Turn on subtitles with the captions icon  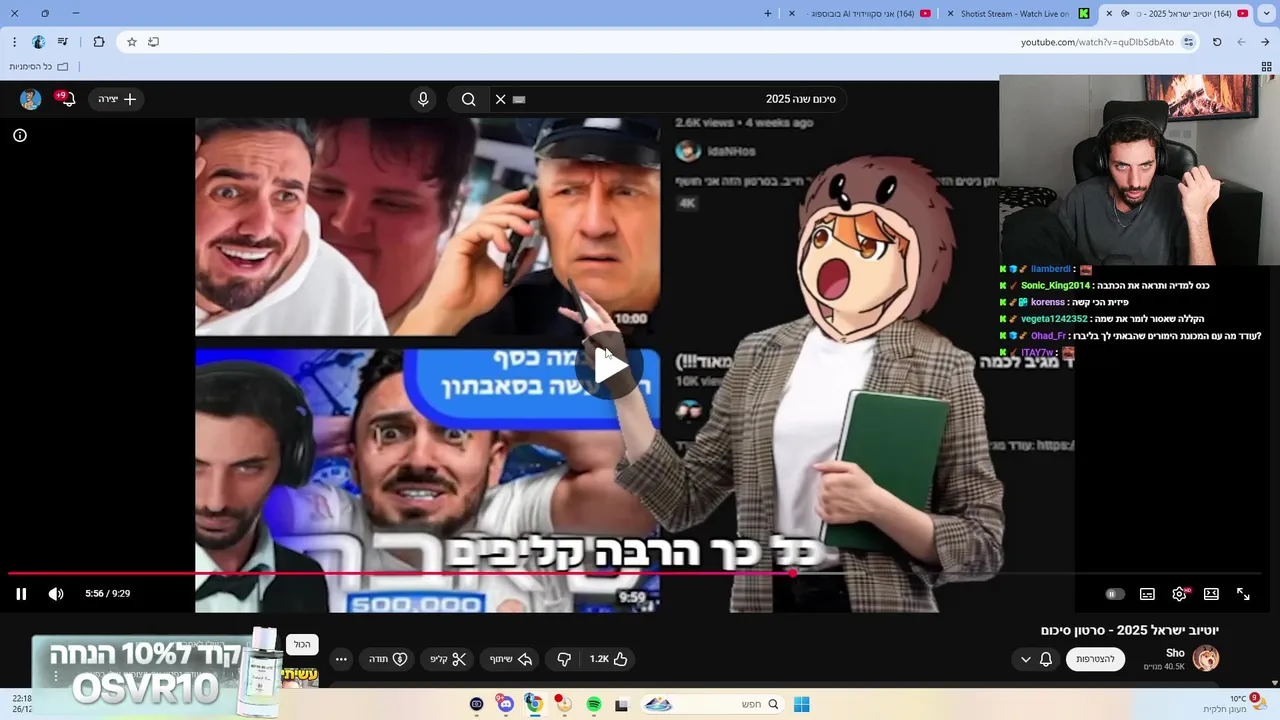pyautogui.click(x=1147, y=594)
